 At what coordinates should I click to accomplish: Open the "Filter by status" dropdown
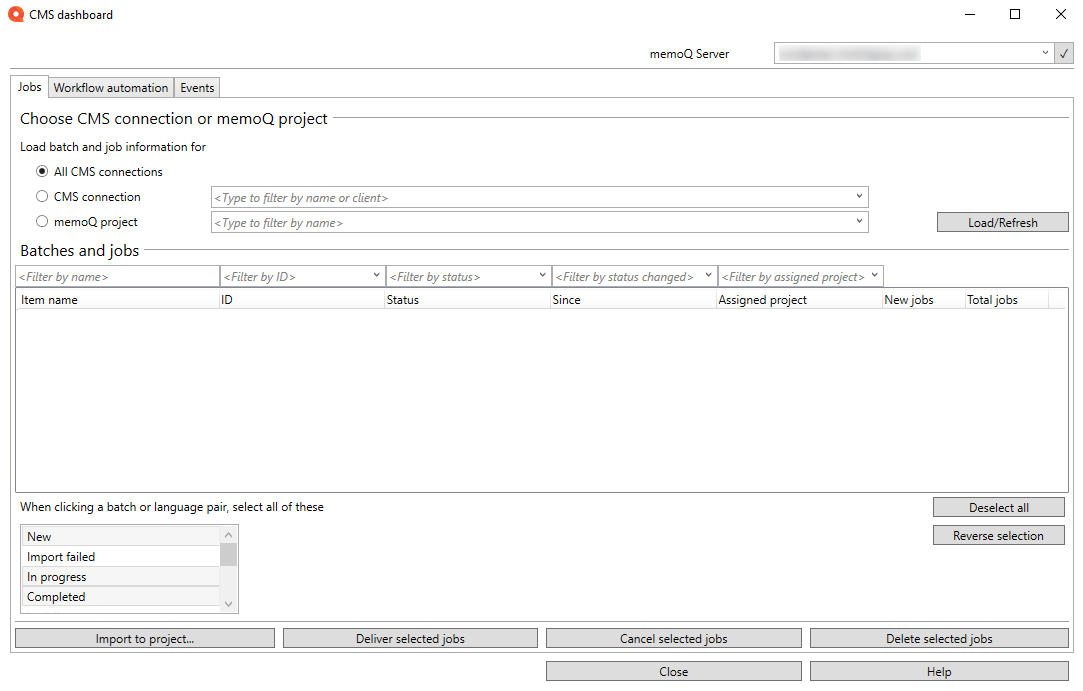click(x=542, y=275)
